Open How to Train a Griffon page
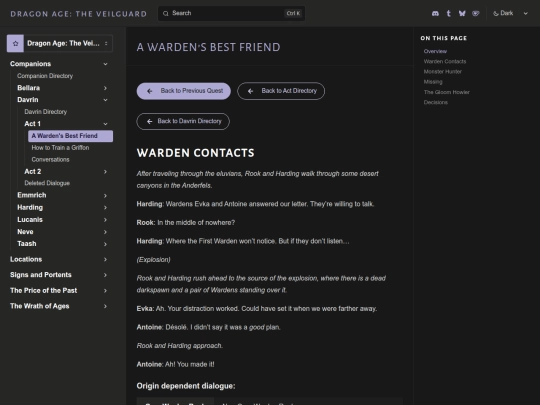Screen dimensions: 540x405 pos(61,148)
